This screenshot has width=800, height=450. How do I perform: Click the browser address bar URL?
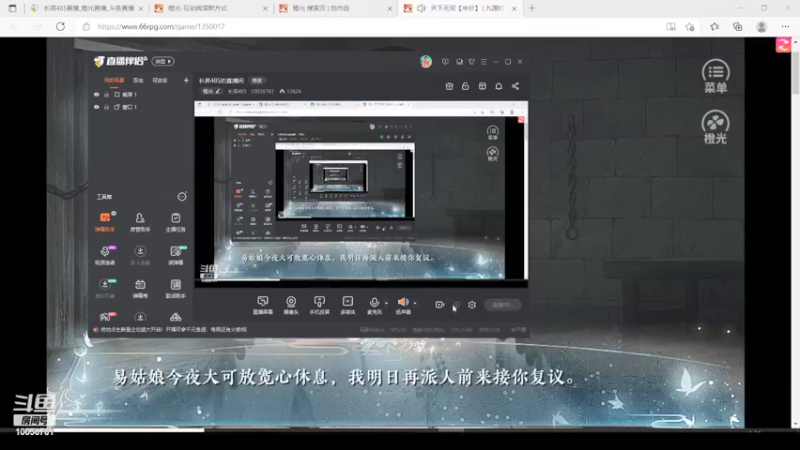(161, 27)
